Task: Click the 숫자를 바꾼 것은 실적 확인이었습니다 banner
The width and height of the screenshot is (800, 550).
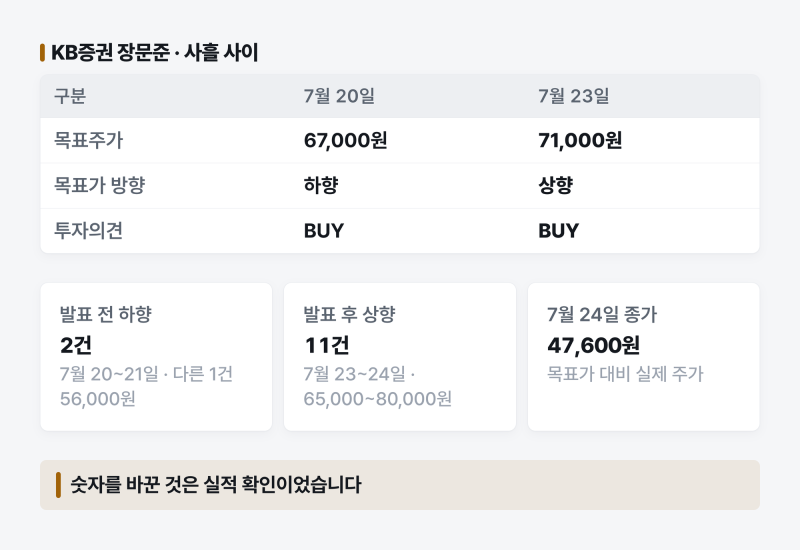Action: tap(400, 485)
